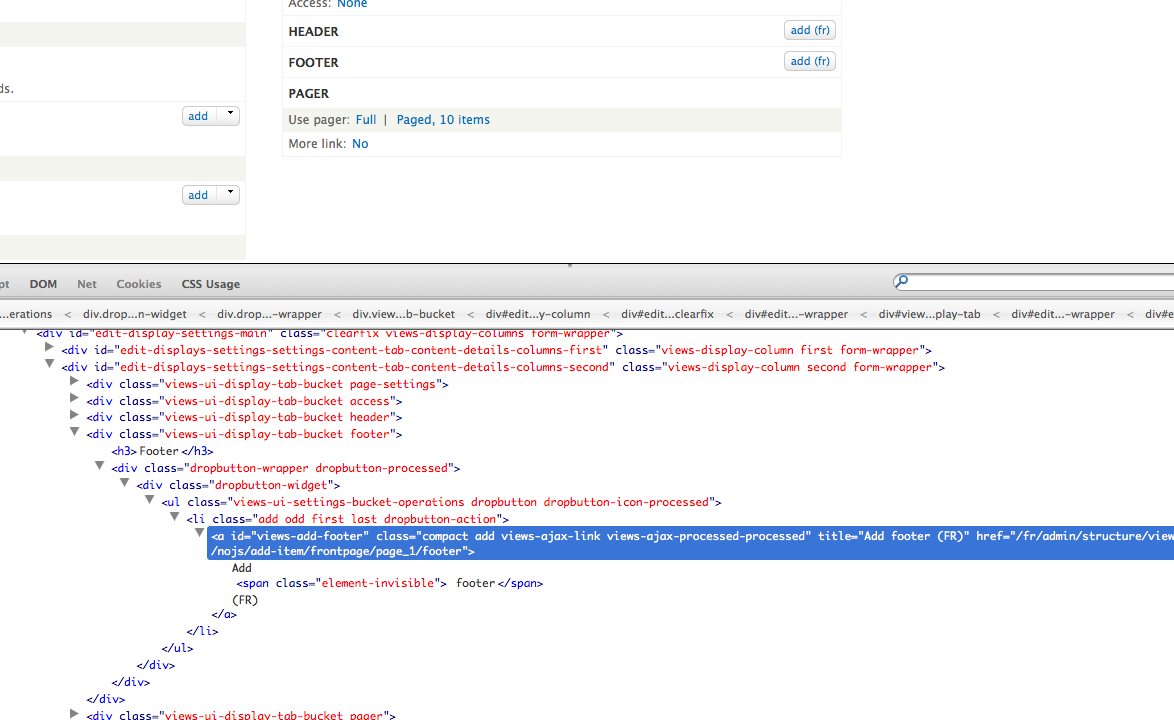The height and width of the screenshot is (720, 1174).
Task: Switch to the DOM tab in Firebug
Action: click(x=43, y=284)
